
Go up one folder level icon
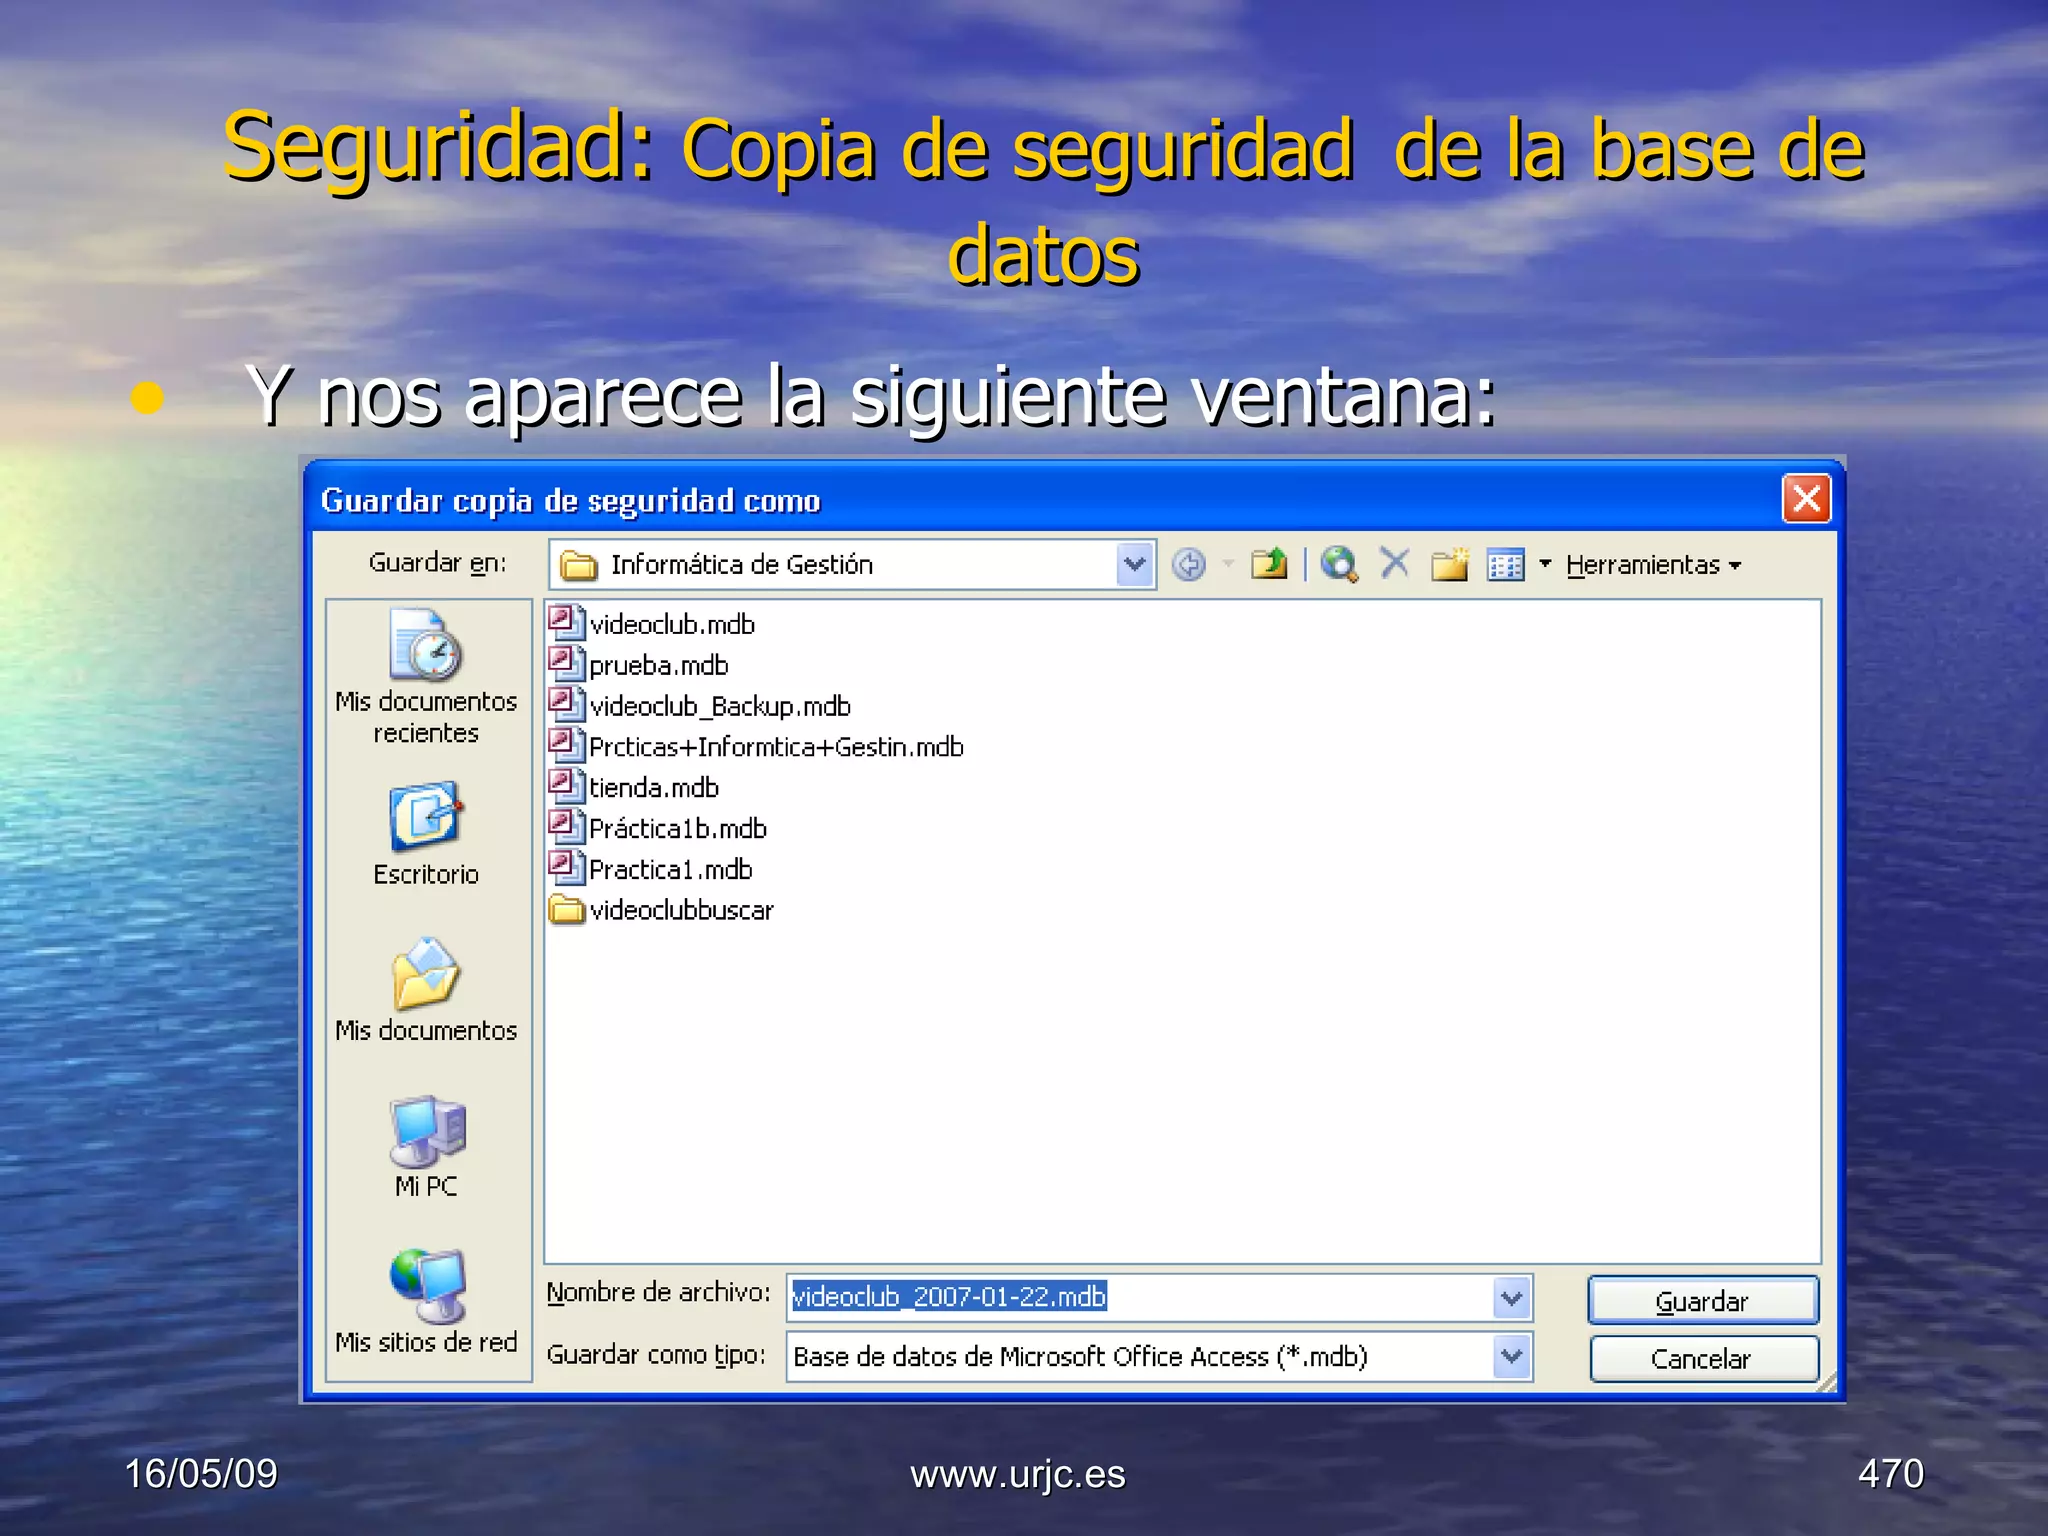[x=1270, y=564]
